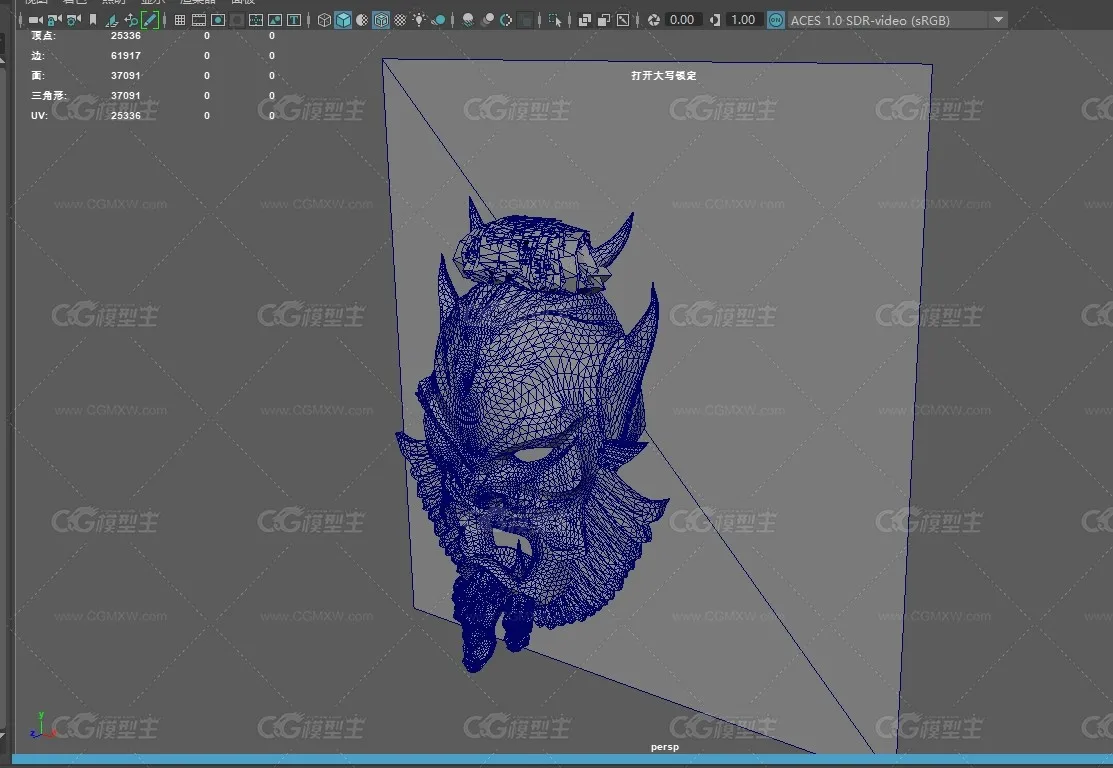Open Camera Attributes icon
Image resolution: width=1113 pixels, height=768 pixels.
[74, 20]
